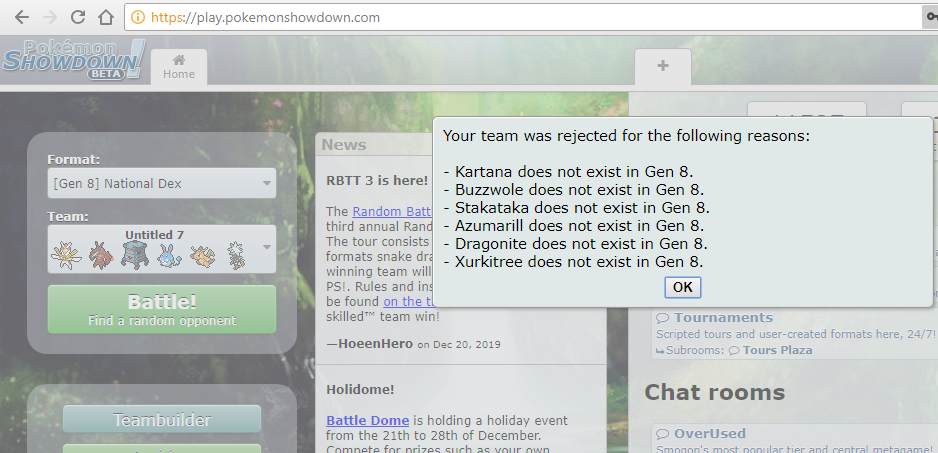This screenshot has width=938, height=453.
Task: Click the key icon in address bar
Action: coord(929,18)
